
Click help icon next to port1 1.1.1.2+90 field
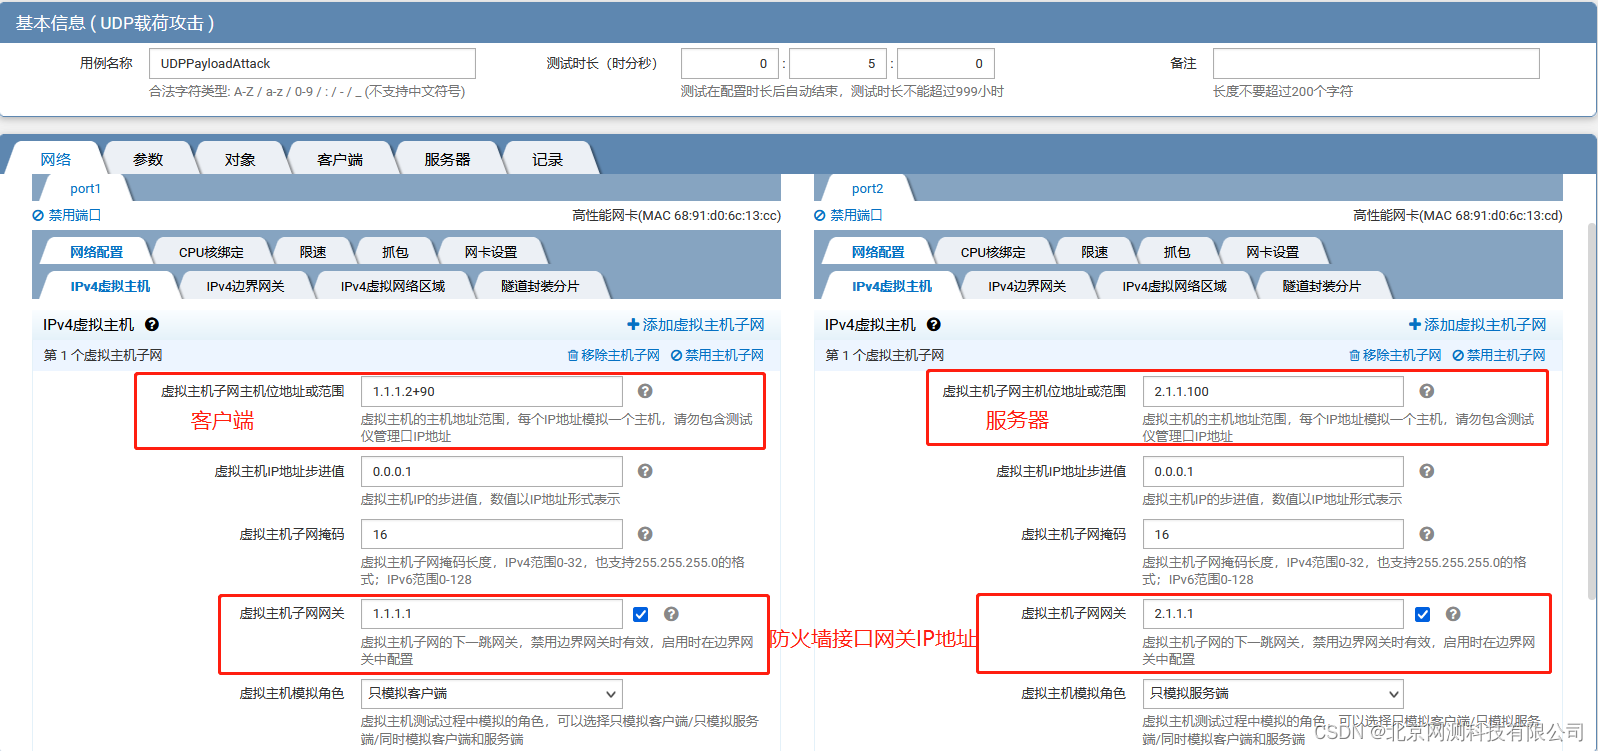point(645,391)
